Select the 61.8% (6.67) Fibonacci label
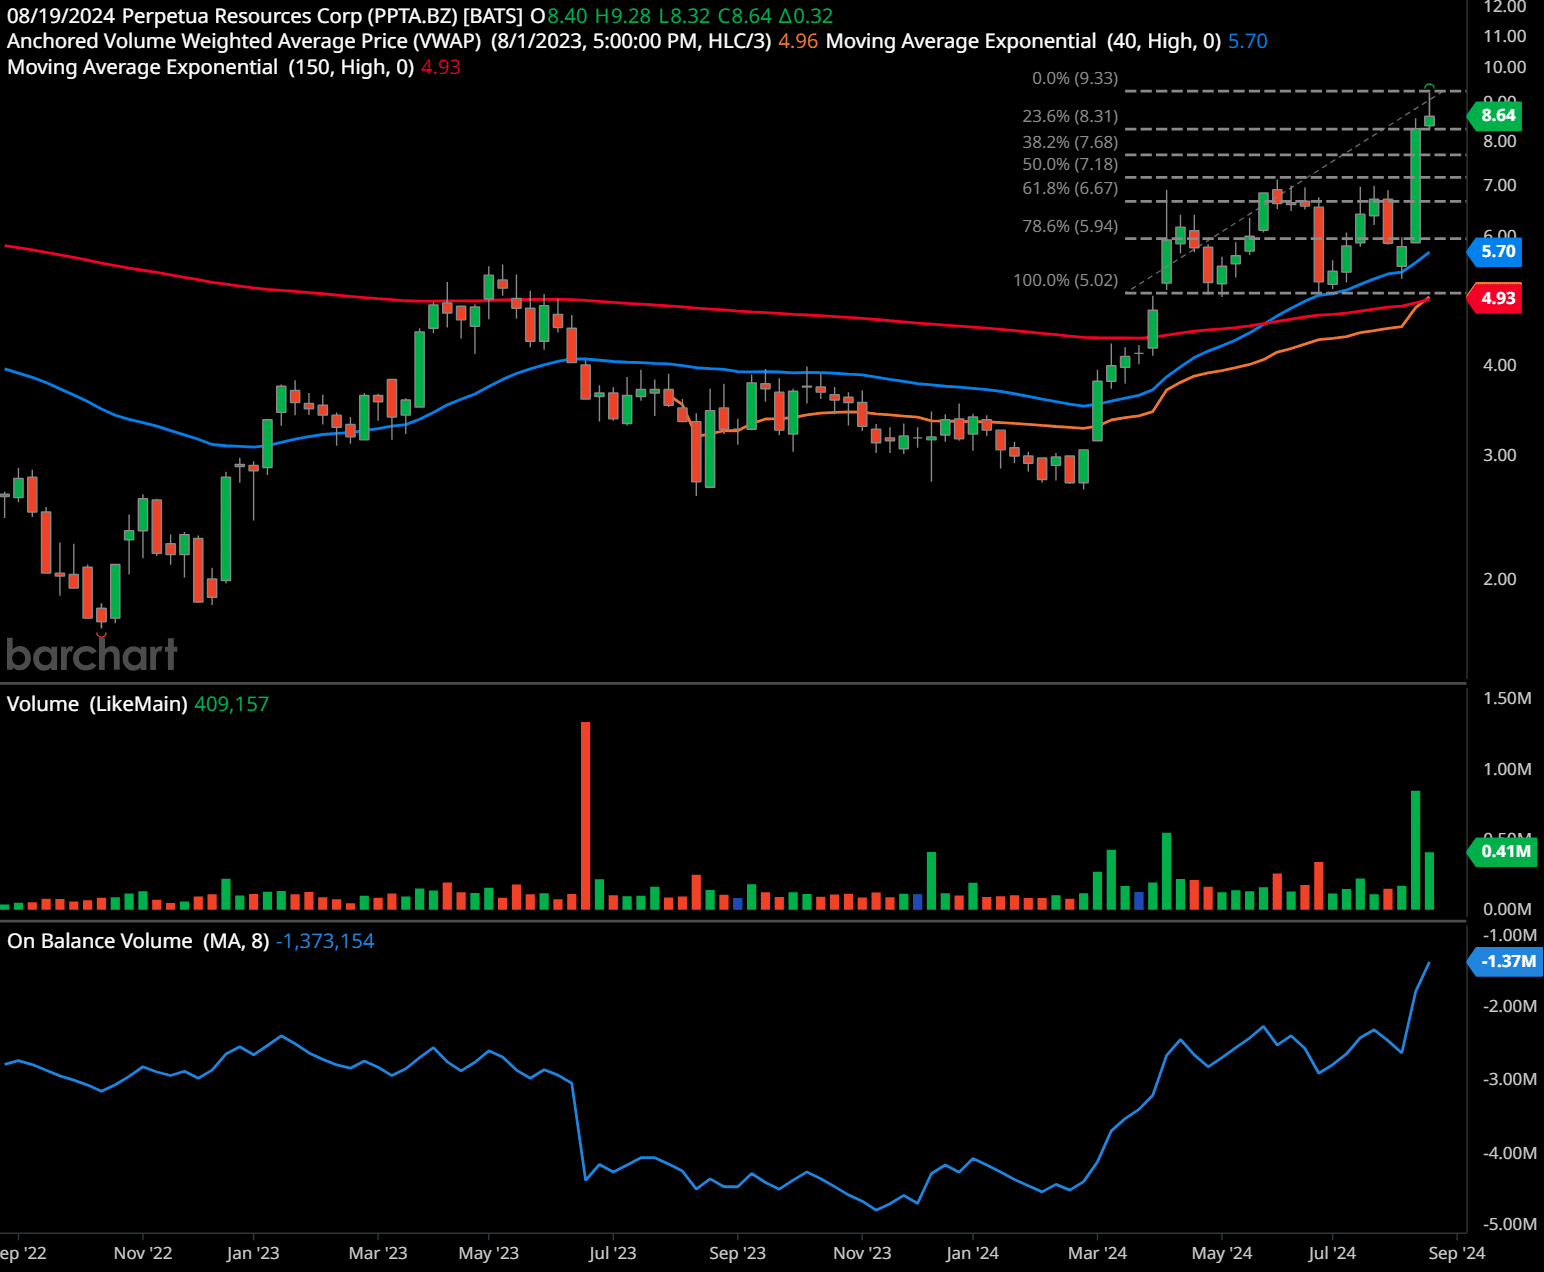This screenshot has height=1272, width=1544. 1070,188
